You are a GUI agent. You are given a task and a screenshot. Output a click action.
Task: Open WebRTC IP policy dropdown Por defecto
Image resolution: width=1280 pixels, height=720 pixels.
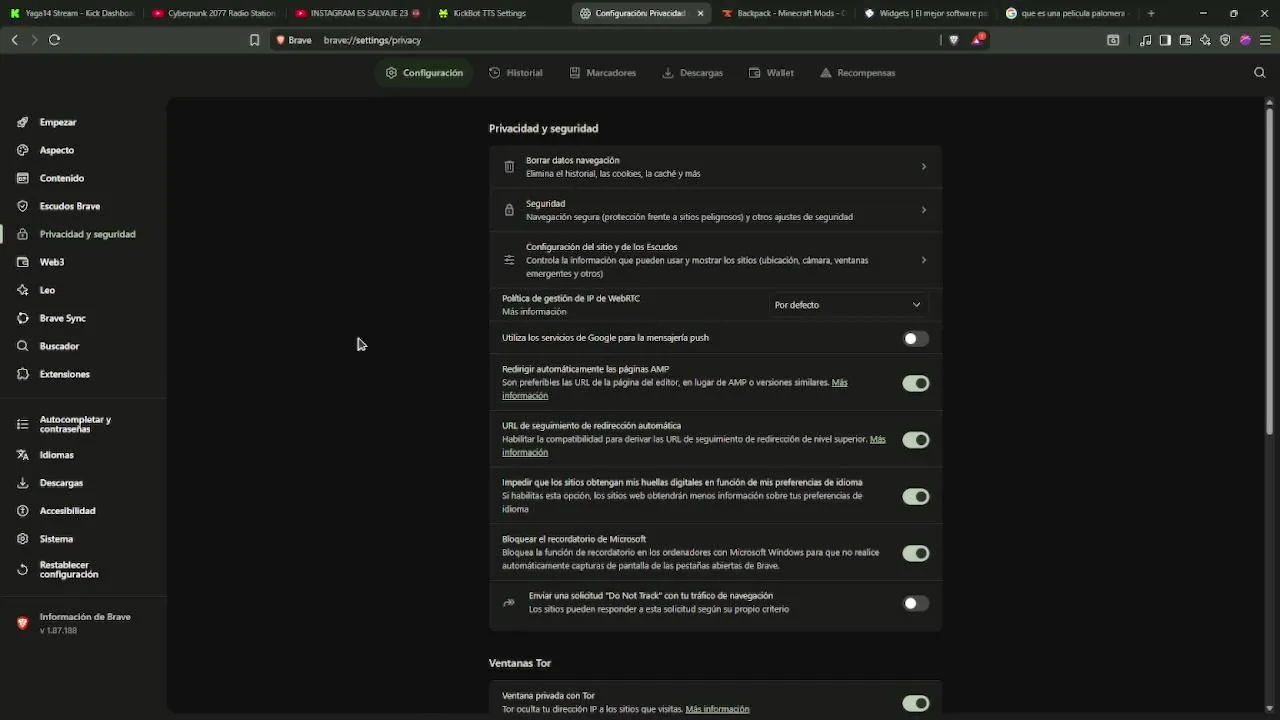pos(847,305)
